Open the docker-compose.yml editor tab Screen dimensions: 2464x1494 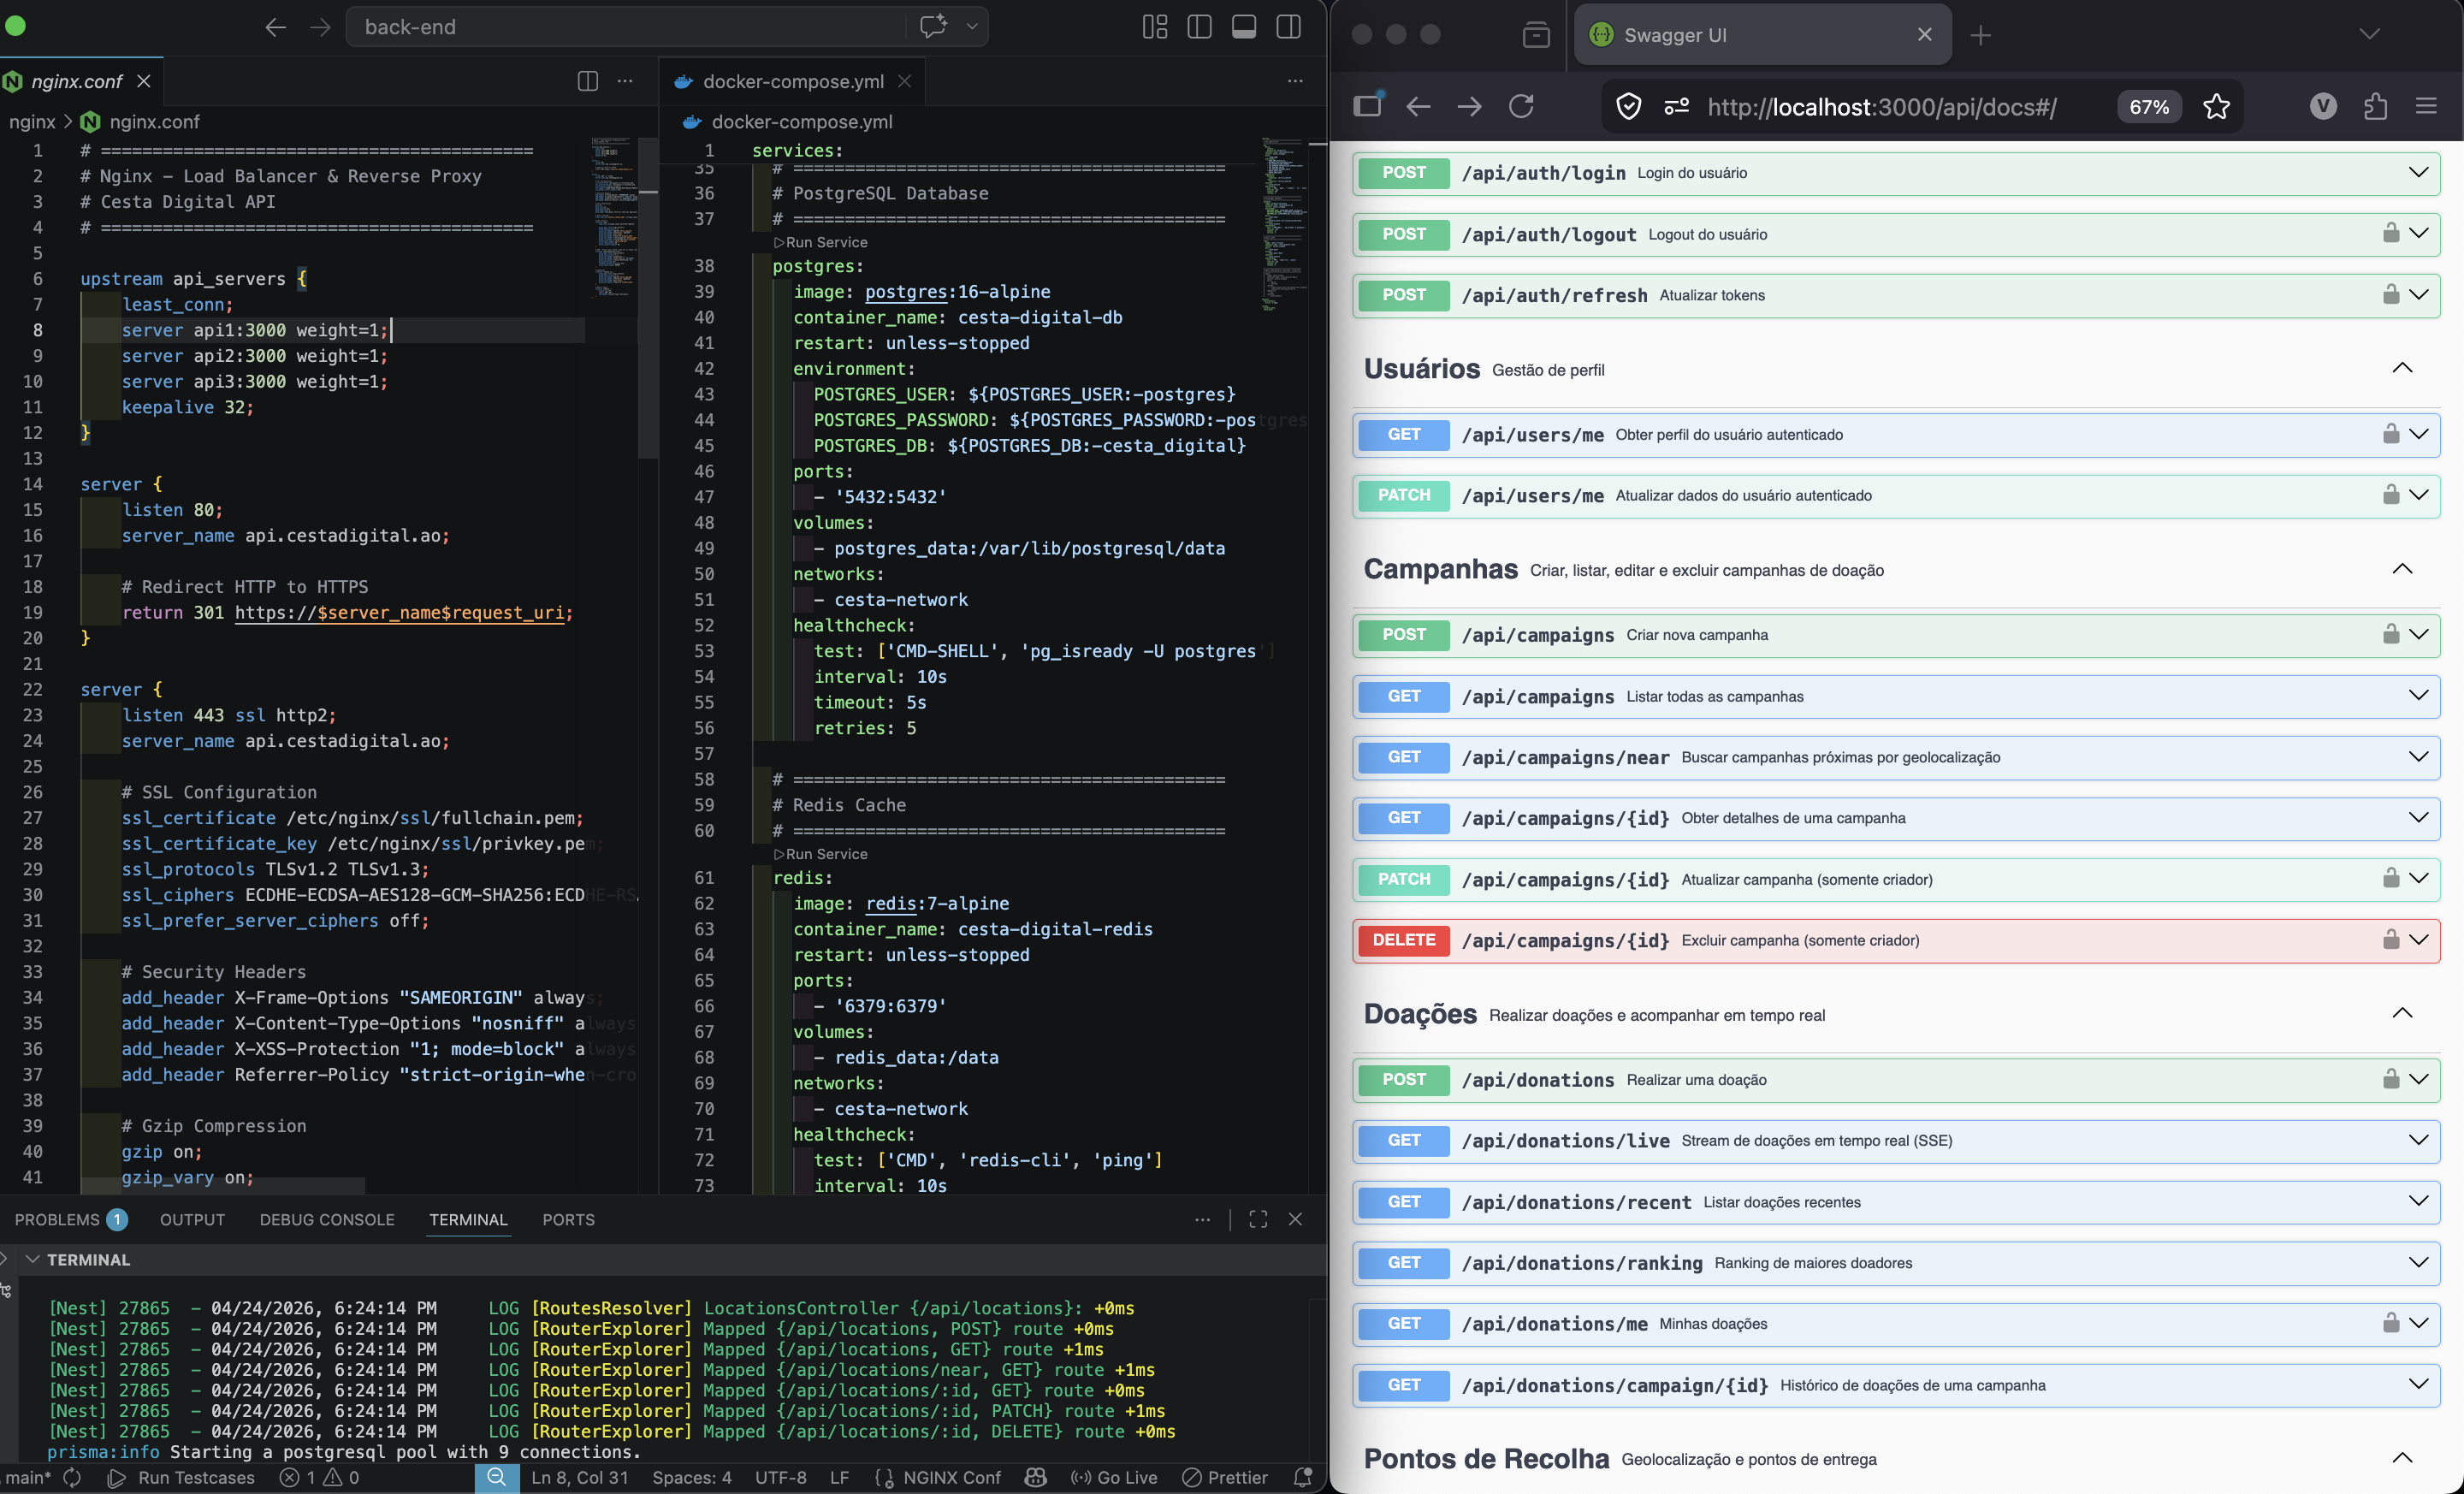tap(792, 81)
